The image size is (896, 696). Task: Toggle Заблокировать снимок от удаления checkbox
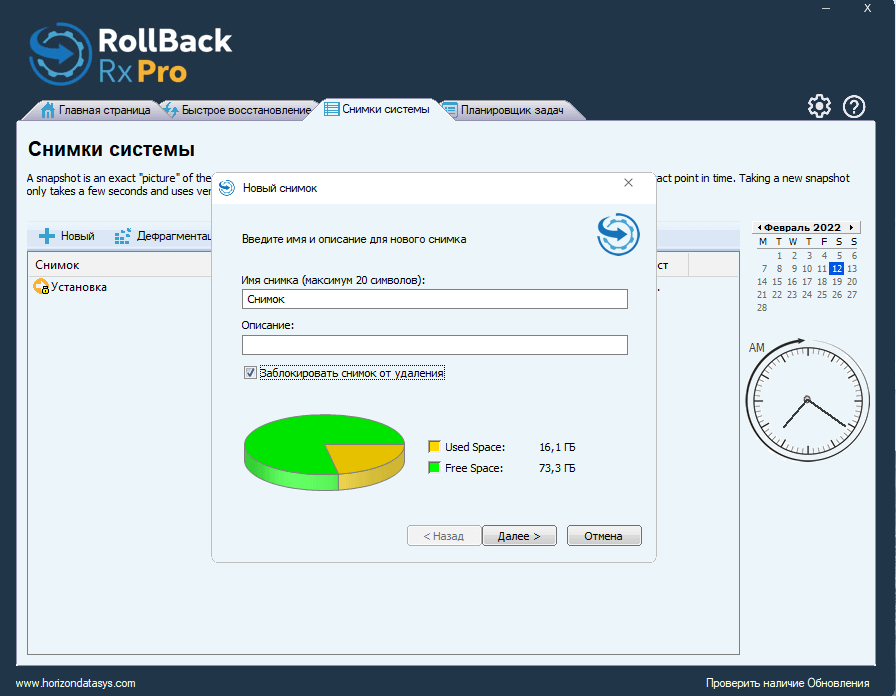pyautogui.click(x=250, y=373)
